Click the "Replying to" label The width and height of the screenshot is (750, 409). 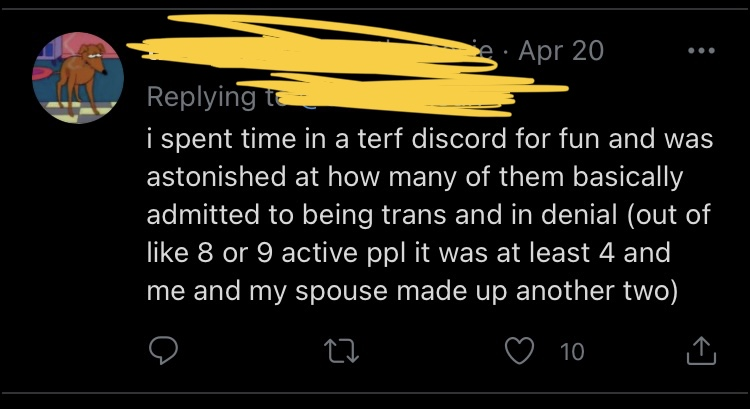200,97
